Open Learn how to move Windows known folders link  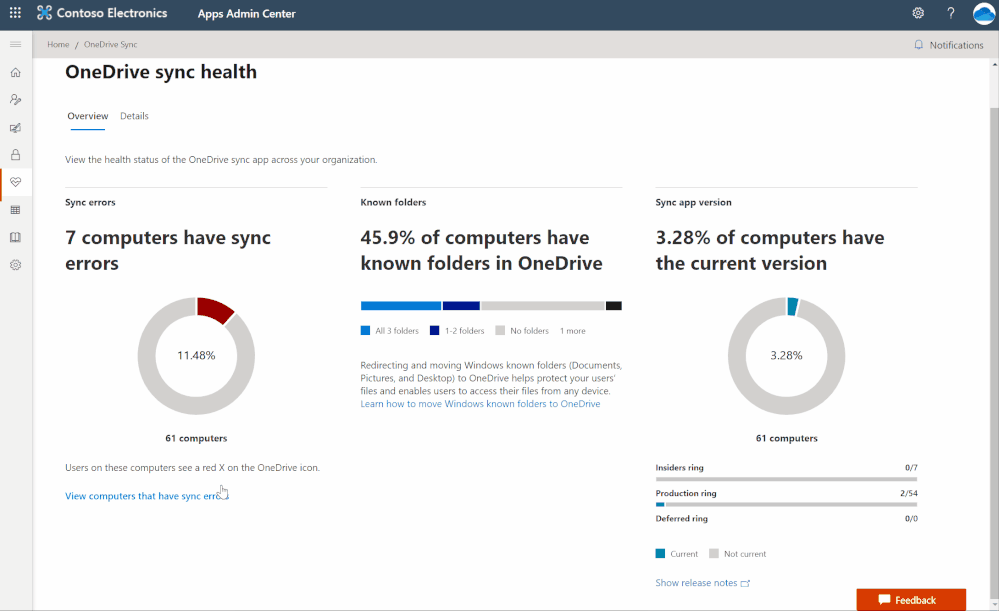(480, 404)
